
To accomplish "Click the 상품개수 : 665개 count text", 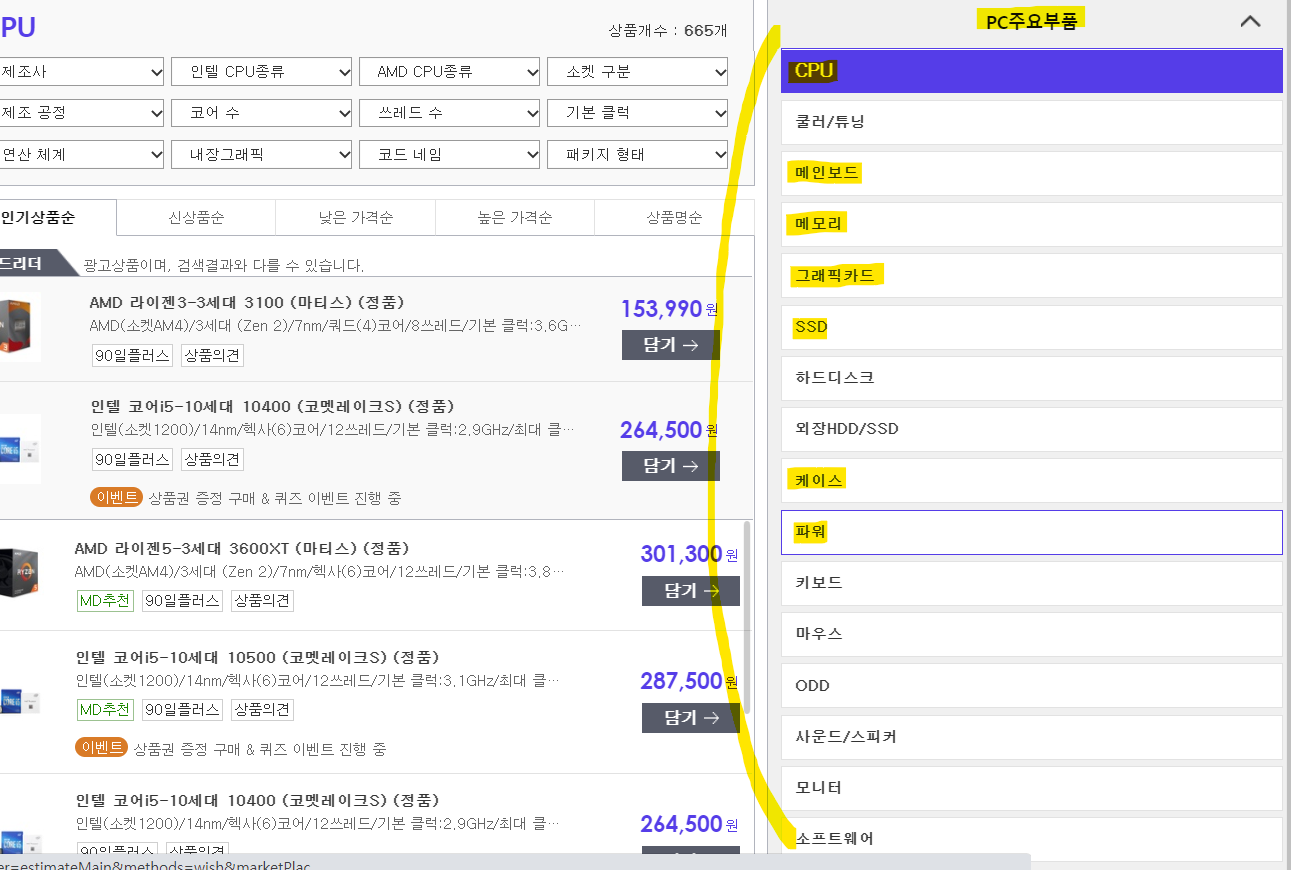I will pos(668,31).
